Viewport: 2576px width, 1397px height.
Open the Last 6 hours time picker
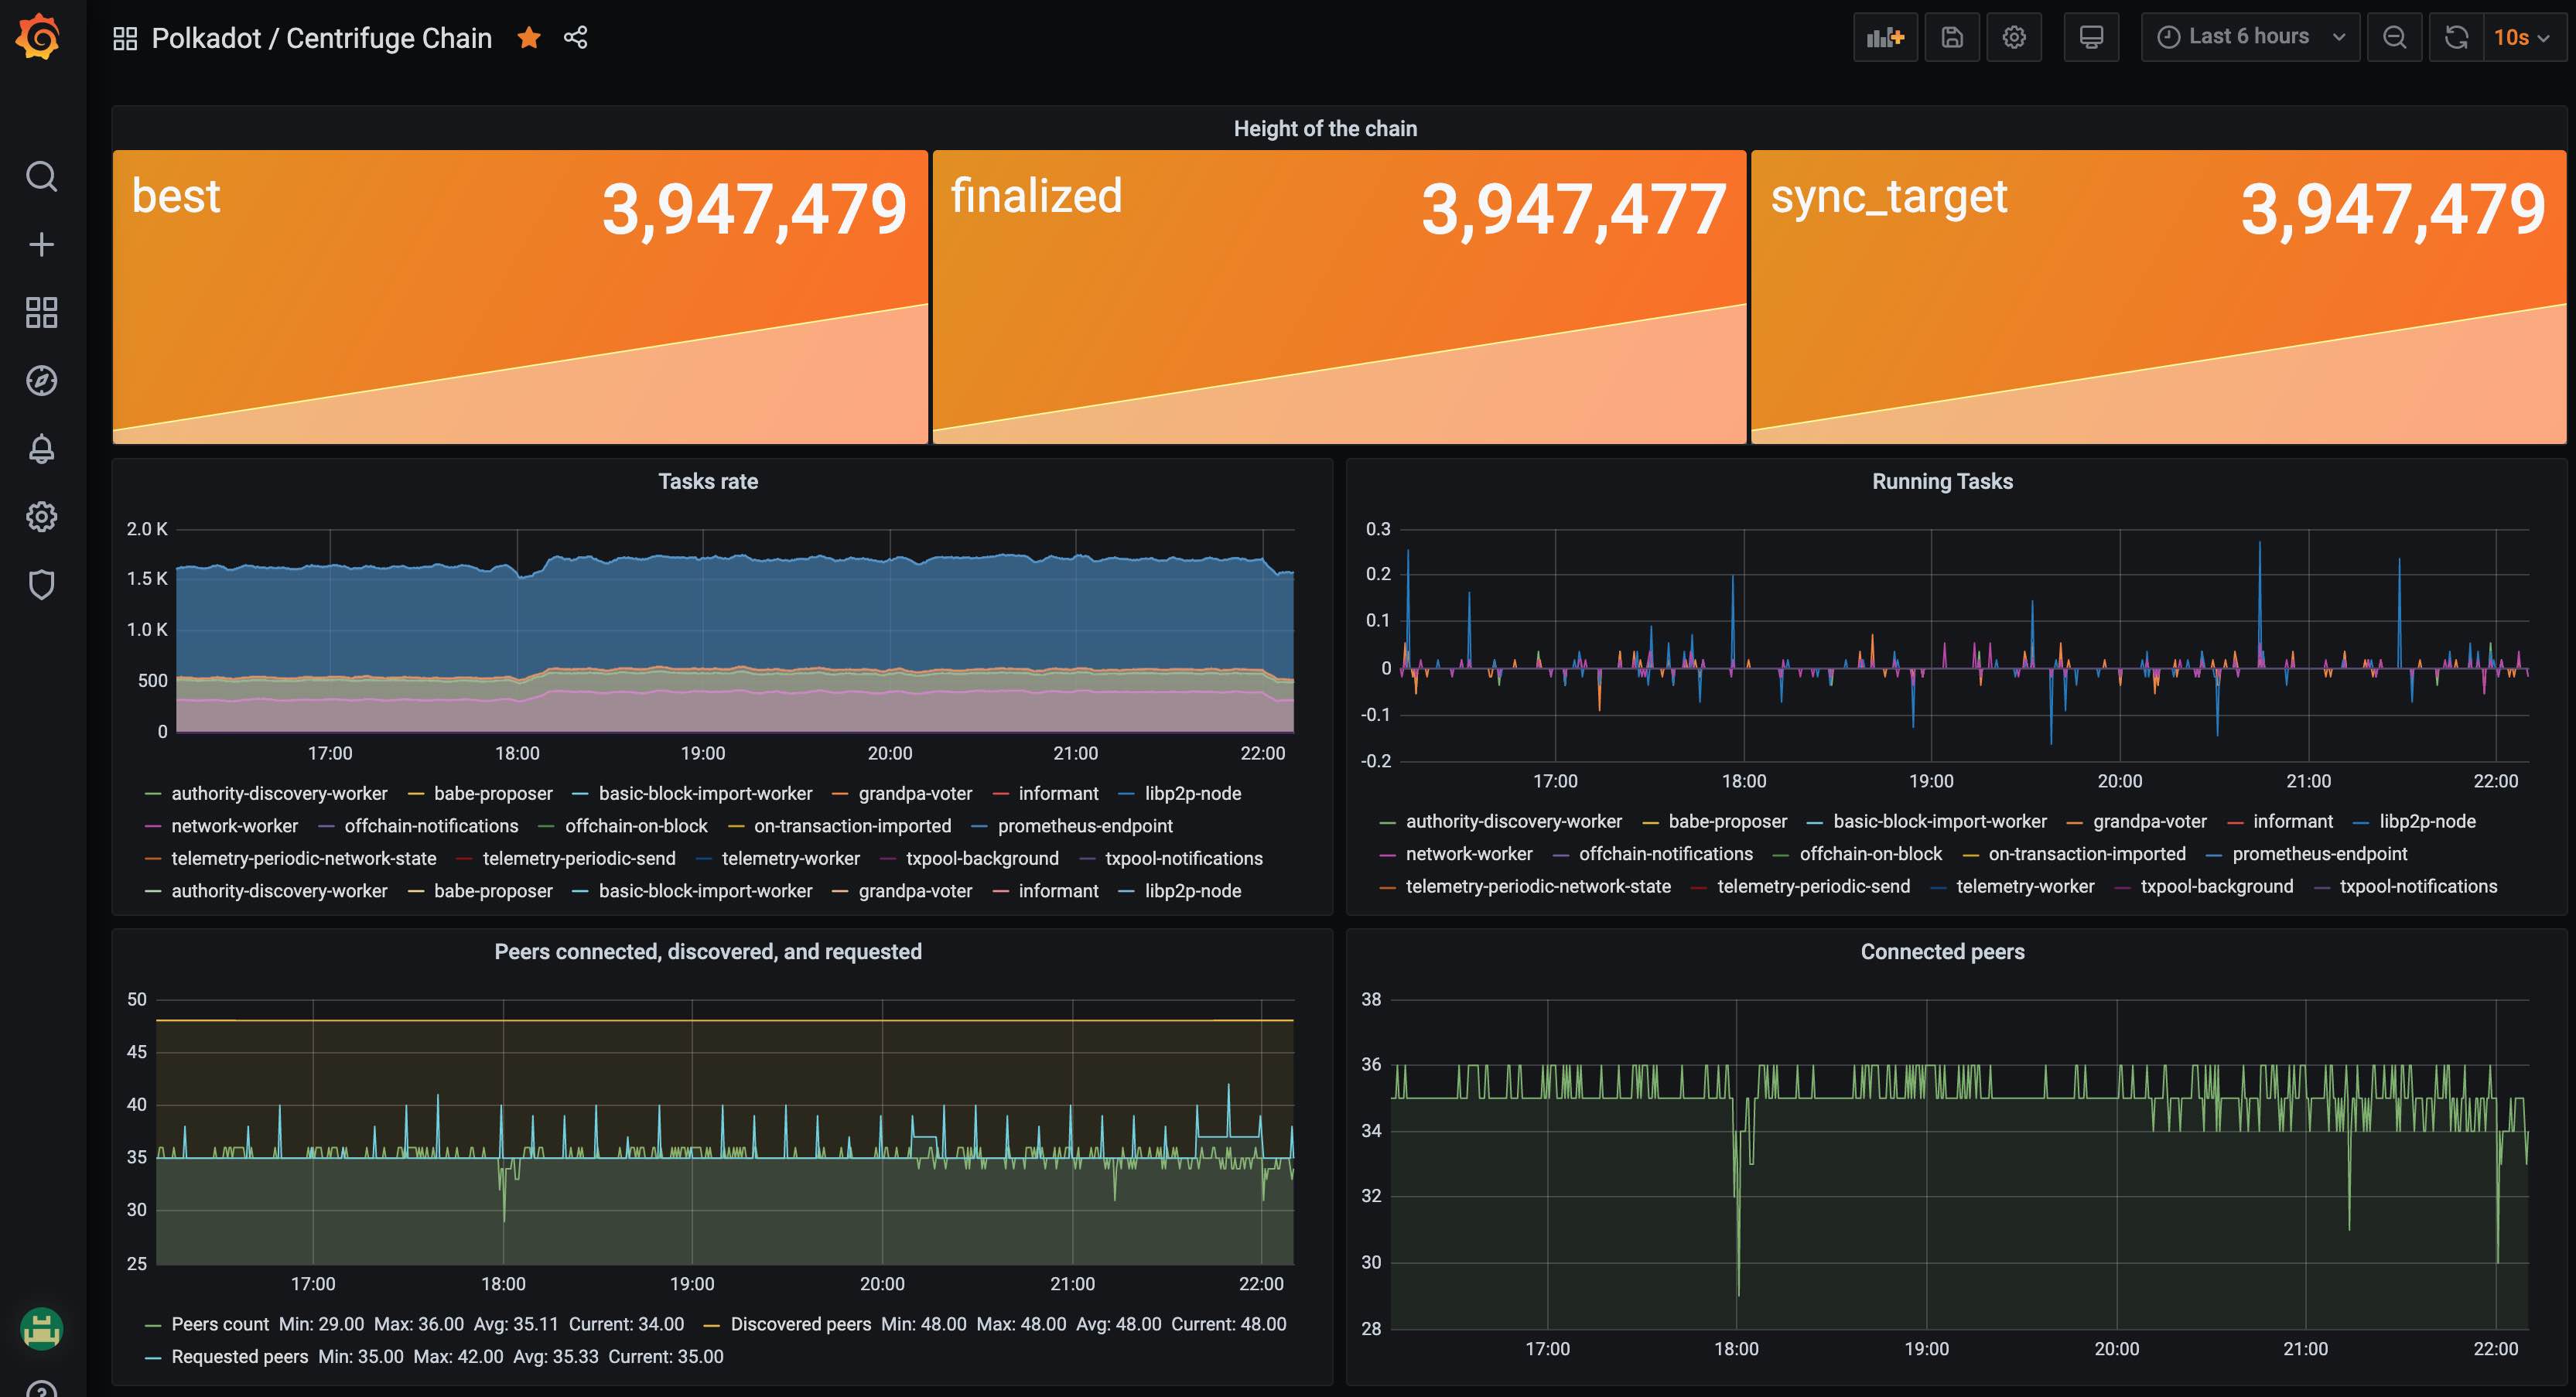(x=2249, y=38)
